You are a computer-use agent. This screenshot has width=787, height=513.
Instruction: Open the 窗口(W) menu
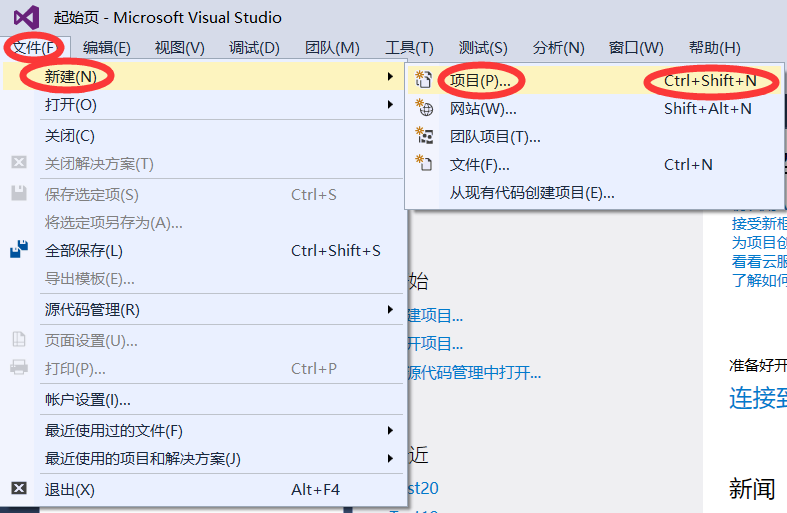pyautogui.click(x=636, y=48)
